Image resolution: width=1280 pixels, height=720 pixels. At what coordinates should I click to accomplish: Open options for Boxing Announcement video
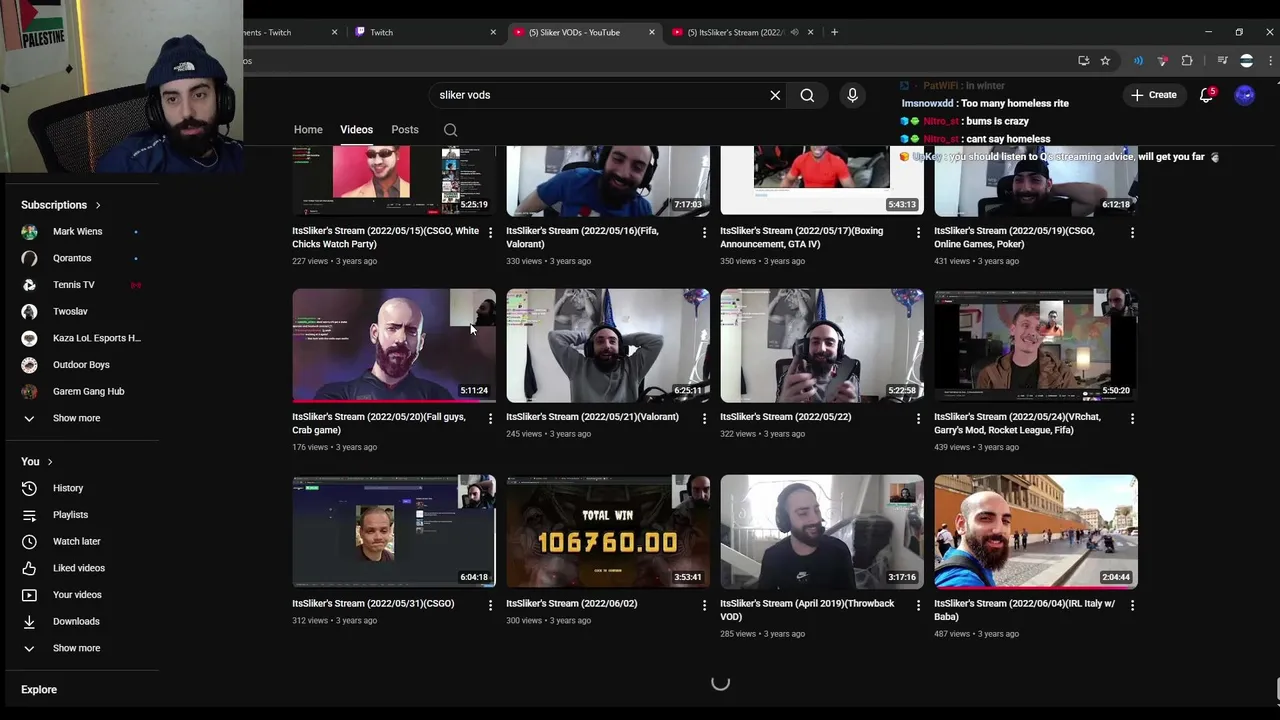coord(918,233)
